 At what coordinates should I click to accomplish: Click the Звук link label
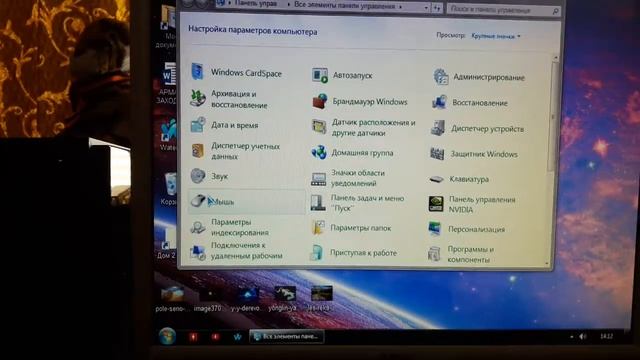pyautogui.click(x=220, y=176)
